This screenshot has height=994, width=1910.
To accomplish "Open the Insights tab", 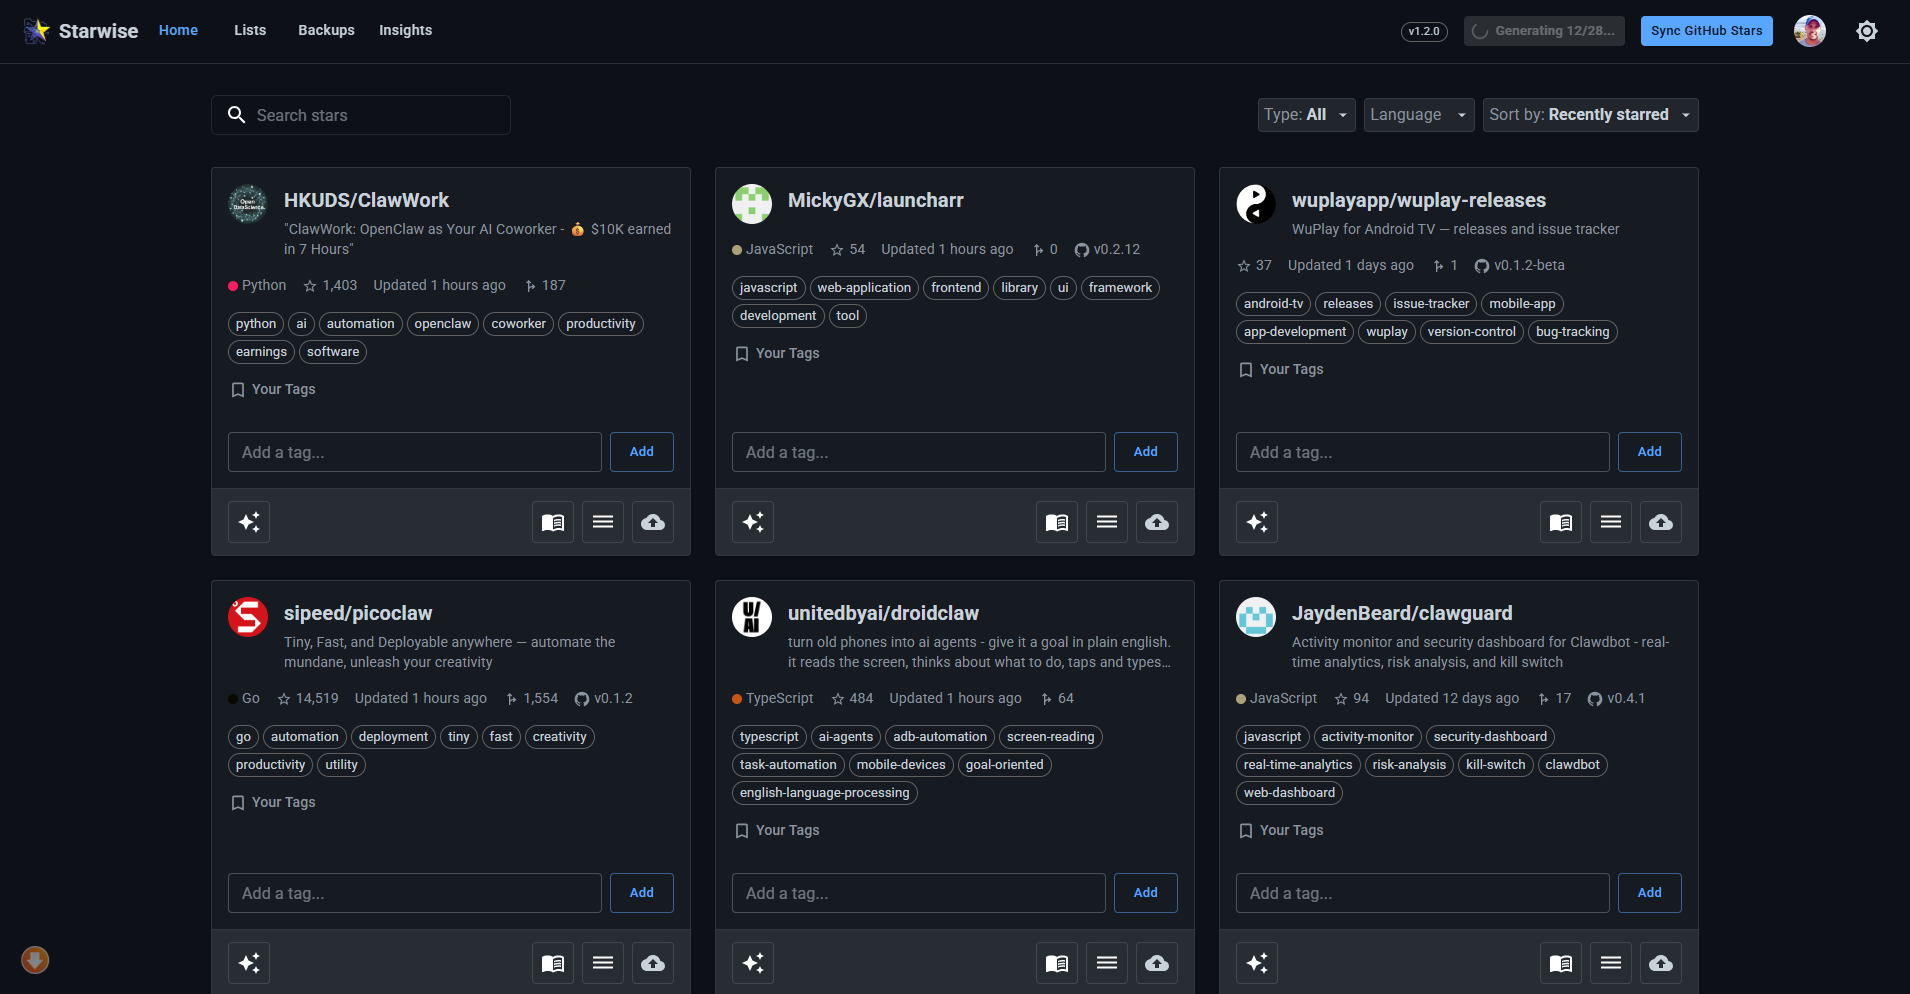I will click(405, 30).
